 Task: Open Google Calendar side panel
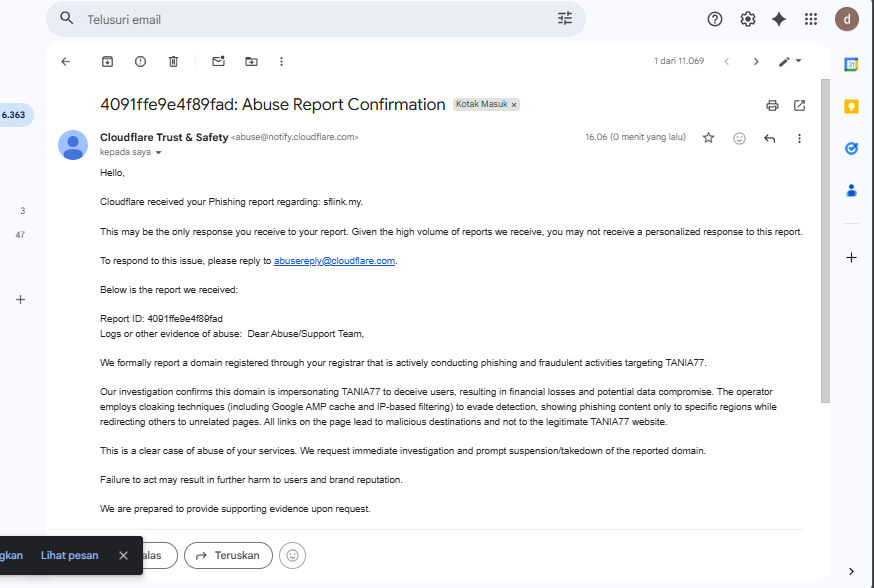[x=851, y=65]
